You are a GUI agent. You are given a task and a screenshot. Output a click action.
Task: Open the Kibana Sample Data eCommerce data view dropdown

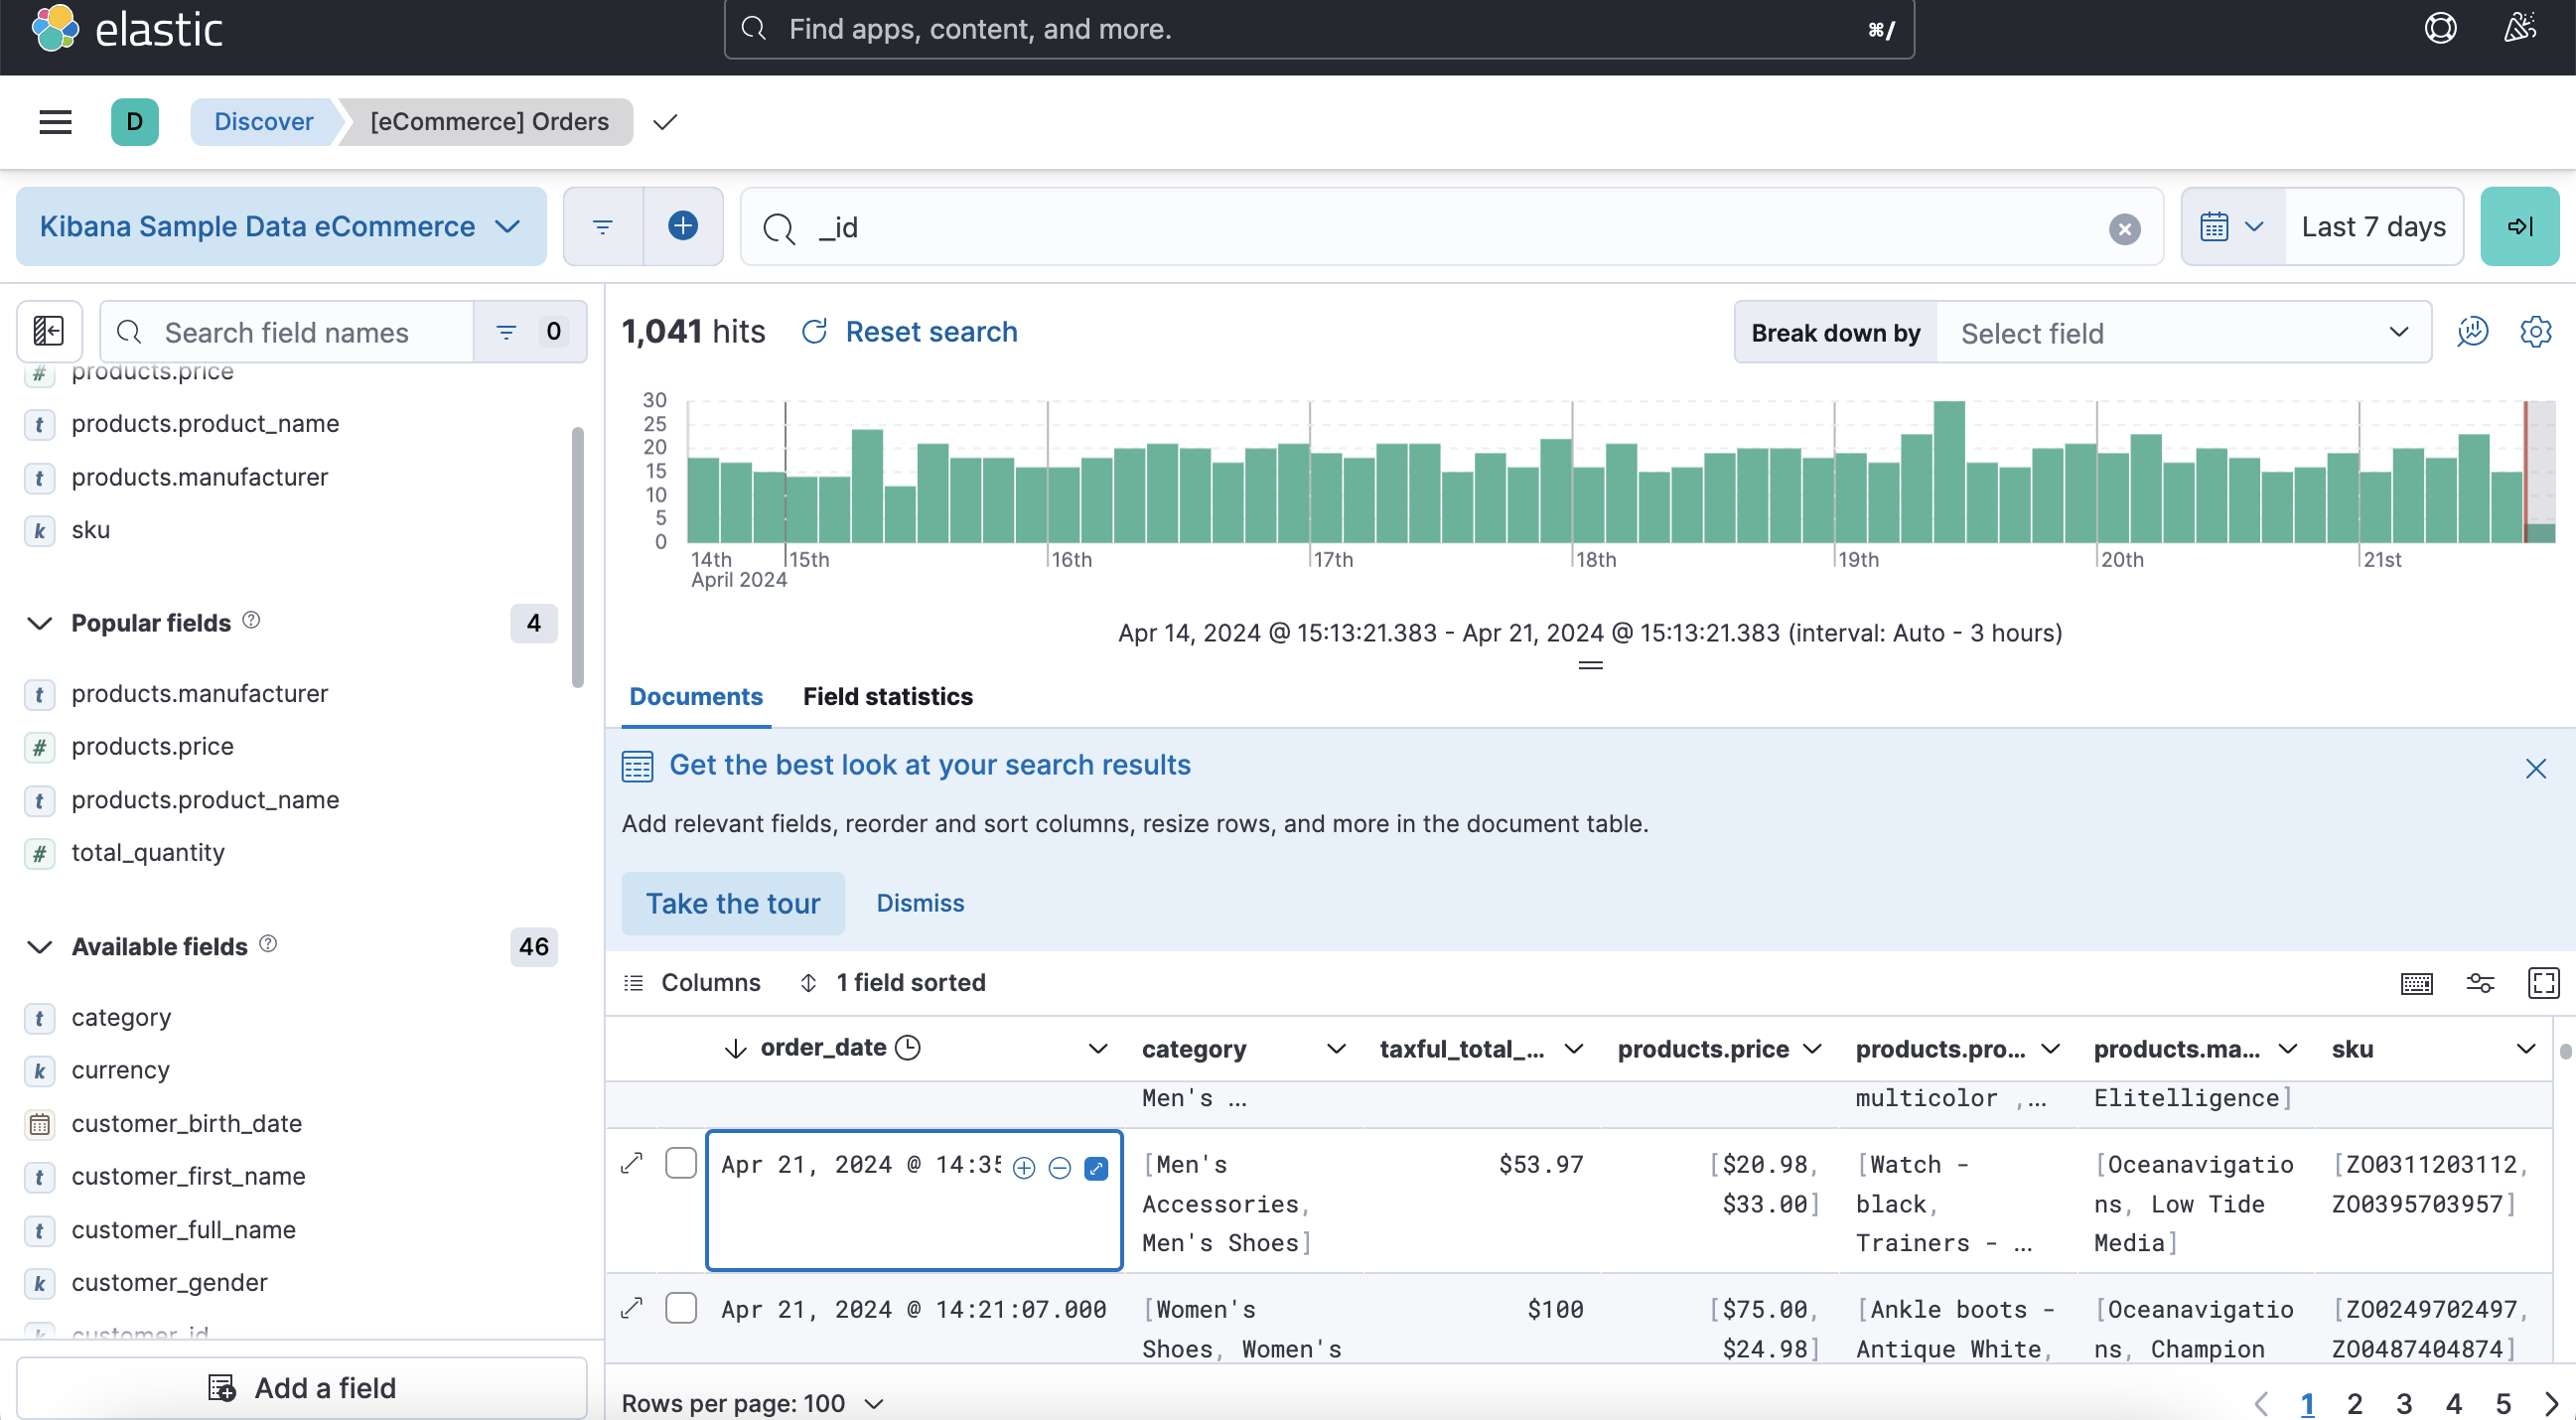tap(281, 227)
